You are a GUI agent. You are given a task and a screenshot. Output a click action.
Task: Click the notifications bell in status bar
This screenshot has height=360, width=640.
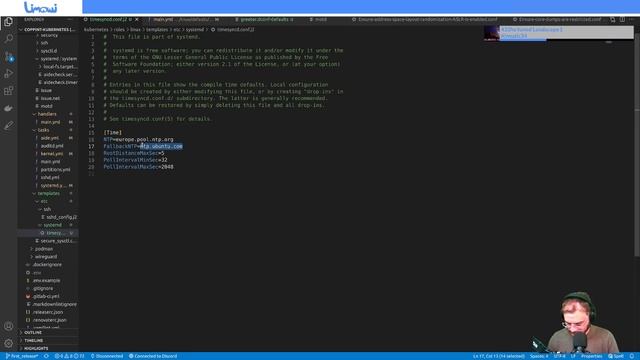tap(632, 356)
